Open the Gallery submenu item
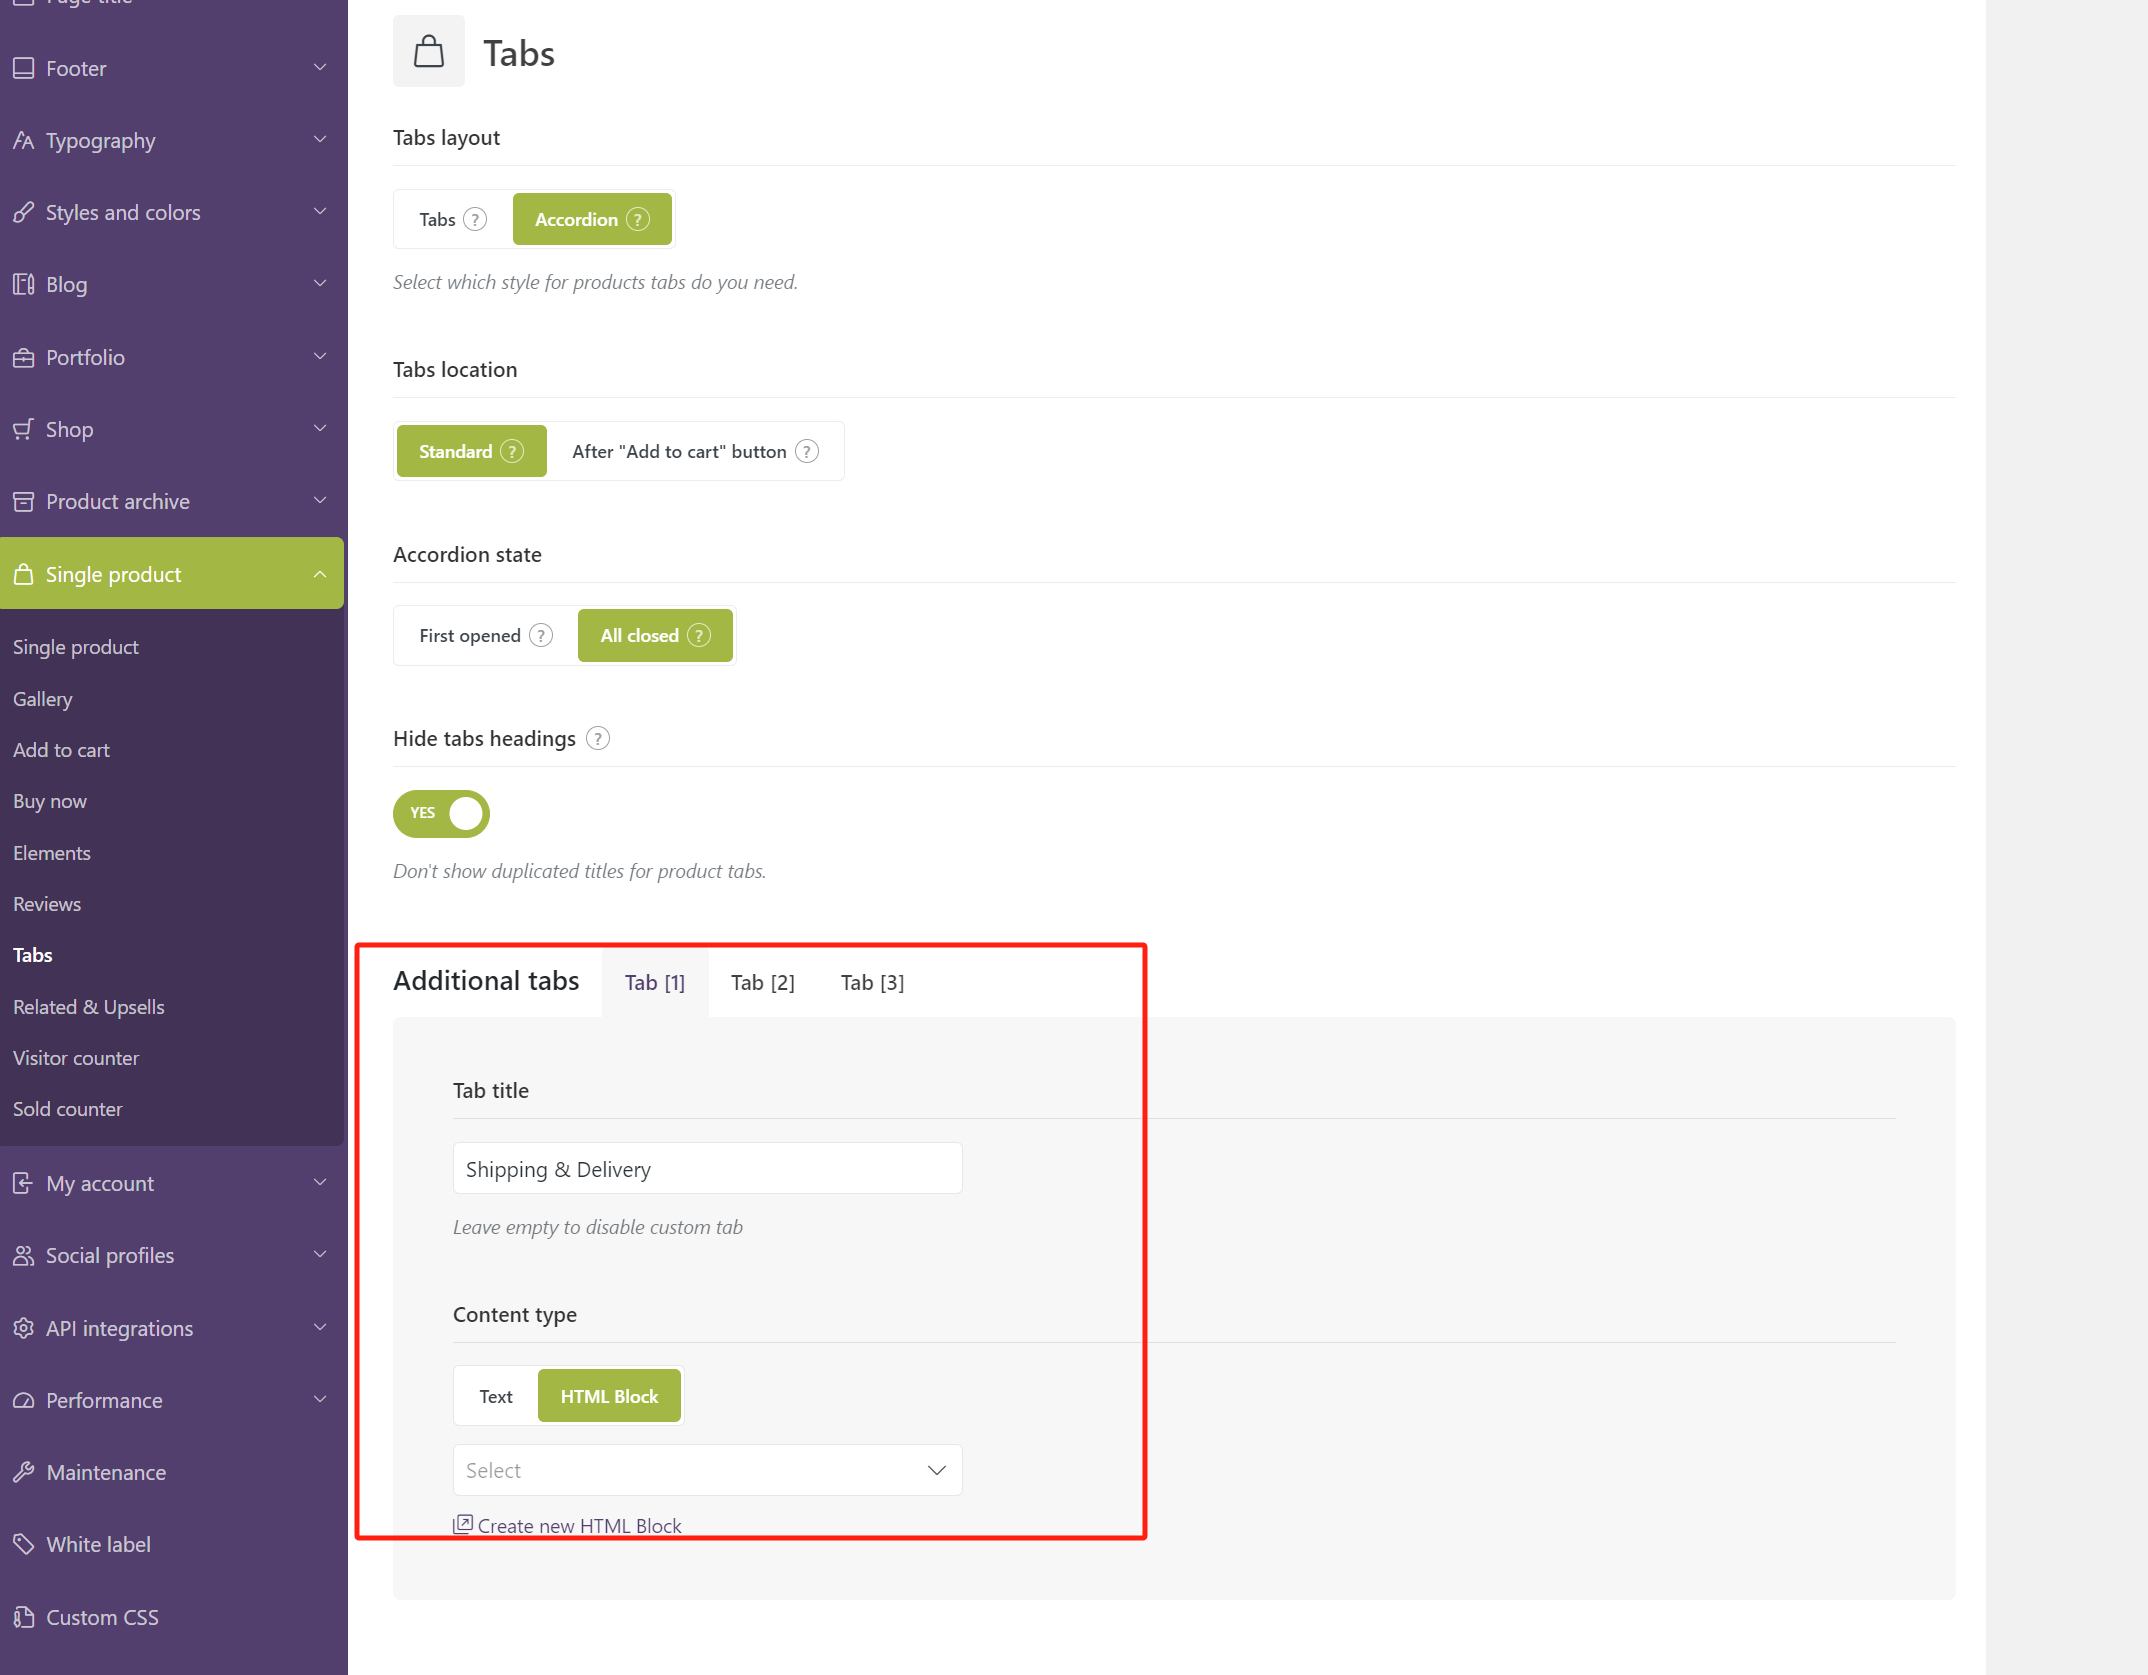2148x1675 pixels. [43, 699]
